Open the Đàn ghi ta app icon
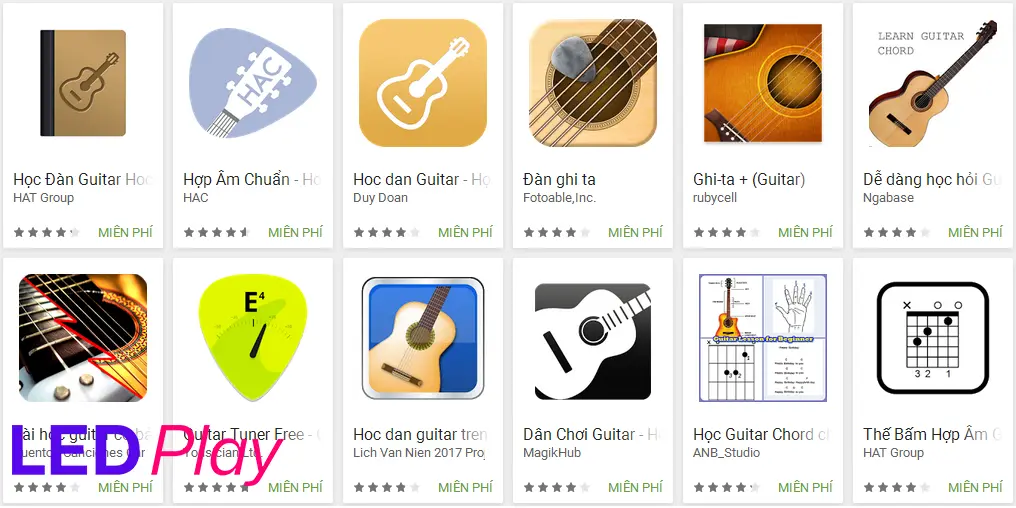This screenshot has width=1016, height=508. coord(593,83)
